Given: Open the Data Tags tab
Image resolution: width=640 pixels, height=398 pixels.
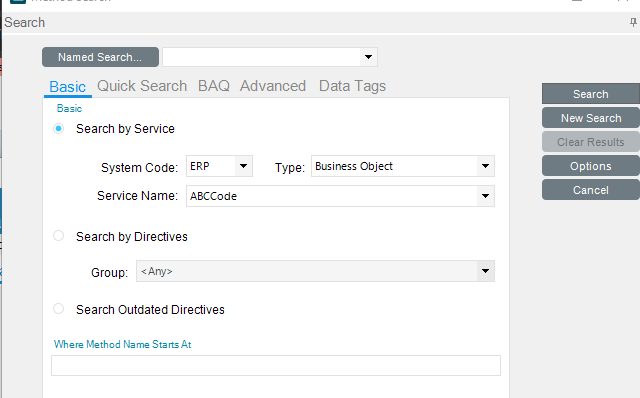Looking at the screenshot, I should 352,86.
